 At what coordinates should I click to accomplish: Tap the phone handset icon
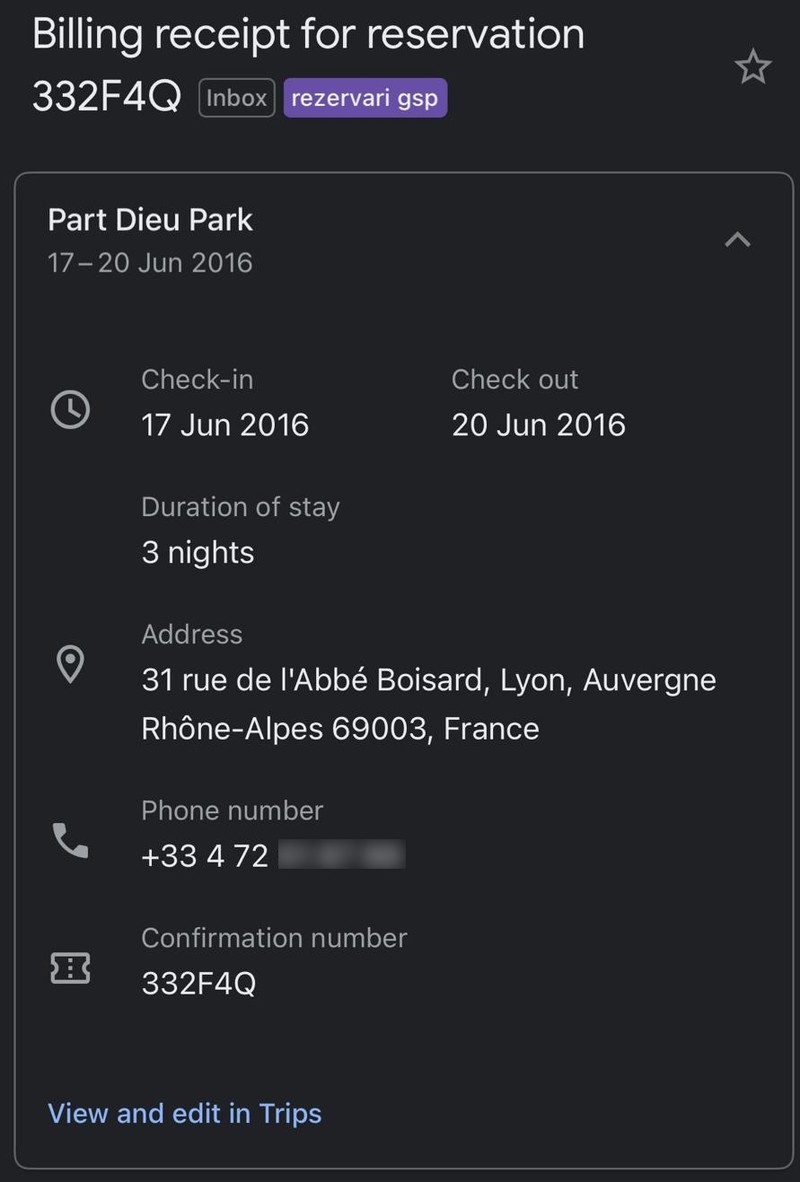70,840
